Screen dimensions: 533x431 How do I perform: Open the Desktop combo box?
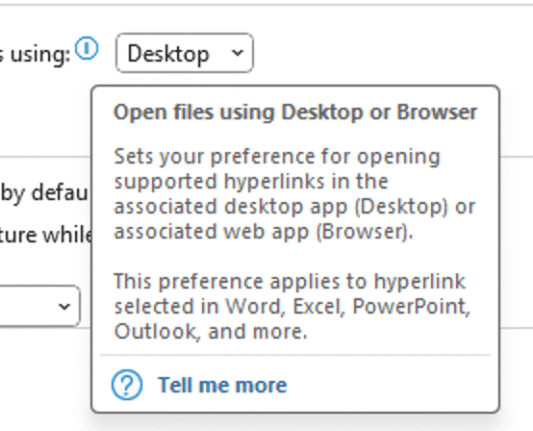(x=185, y=53)
